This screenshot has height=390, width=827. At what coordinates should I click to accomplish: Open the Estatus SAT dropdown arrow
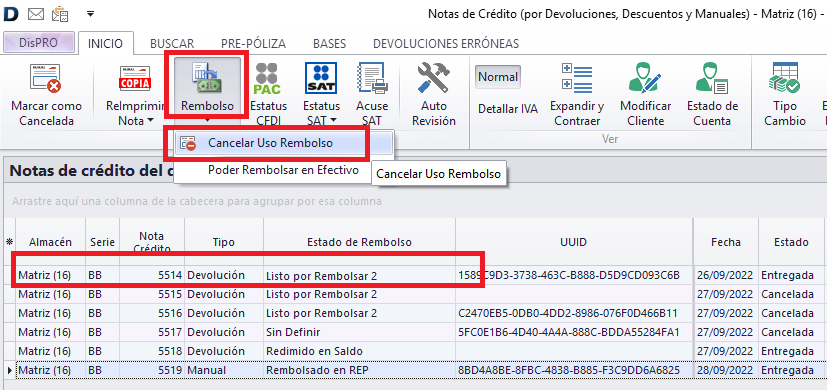coord(334,121)
